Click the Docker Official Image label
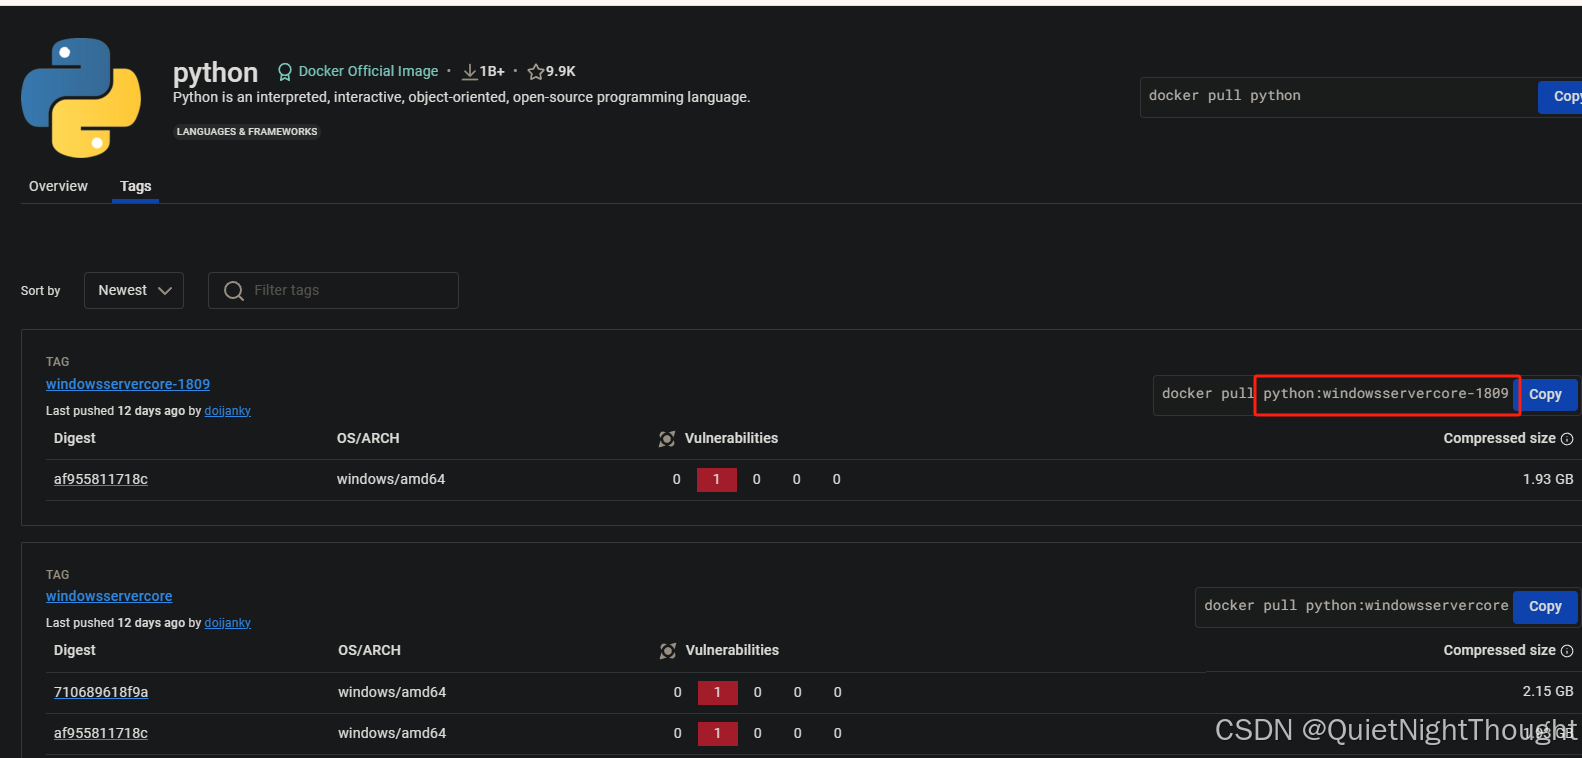The width and height of the screenshot is (1582, 758). 368,71
